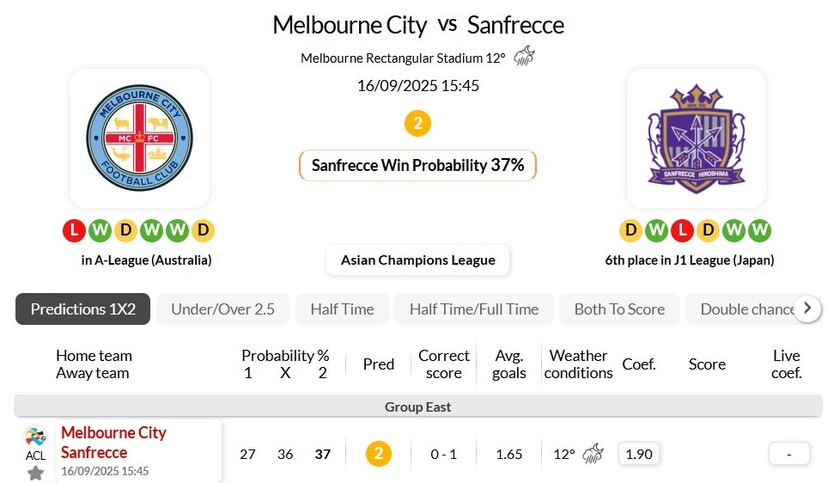
Task: Open the Asian Champions League button
Action: pyautogui.click(x=418, y=260)
